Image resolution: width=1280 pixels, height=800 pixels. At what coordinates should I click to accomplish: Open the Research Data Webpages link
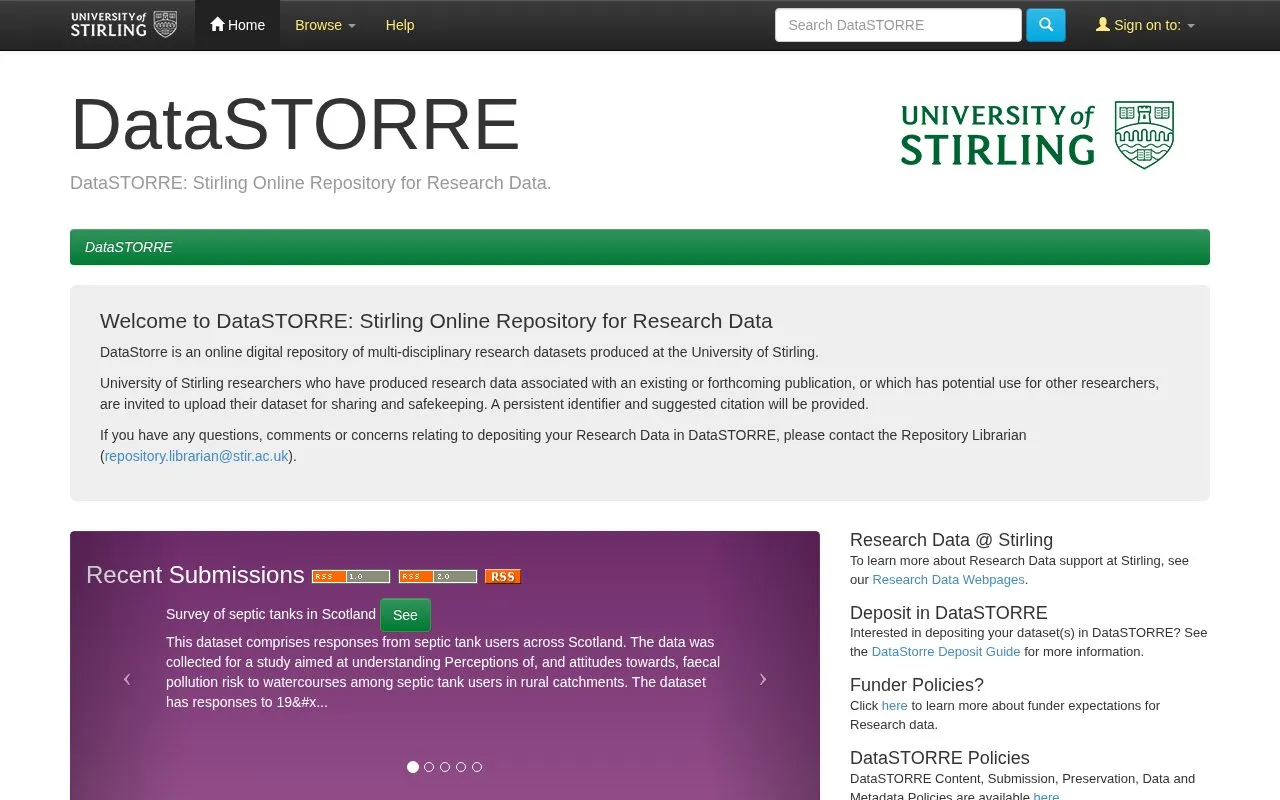click(x=948, y=580)
